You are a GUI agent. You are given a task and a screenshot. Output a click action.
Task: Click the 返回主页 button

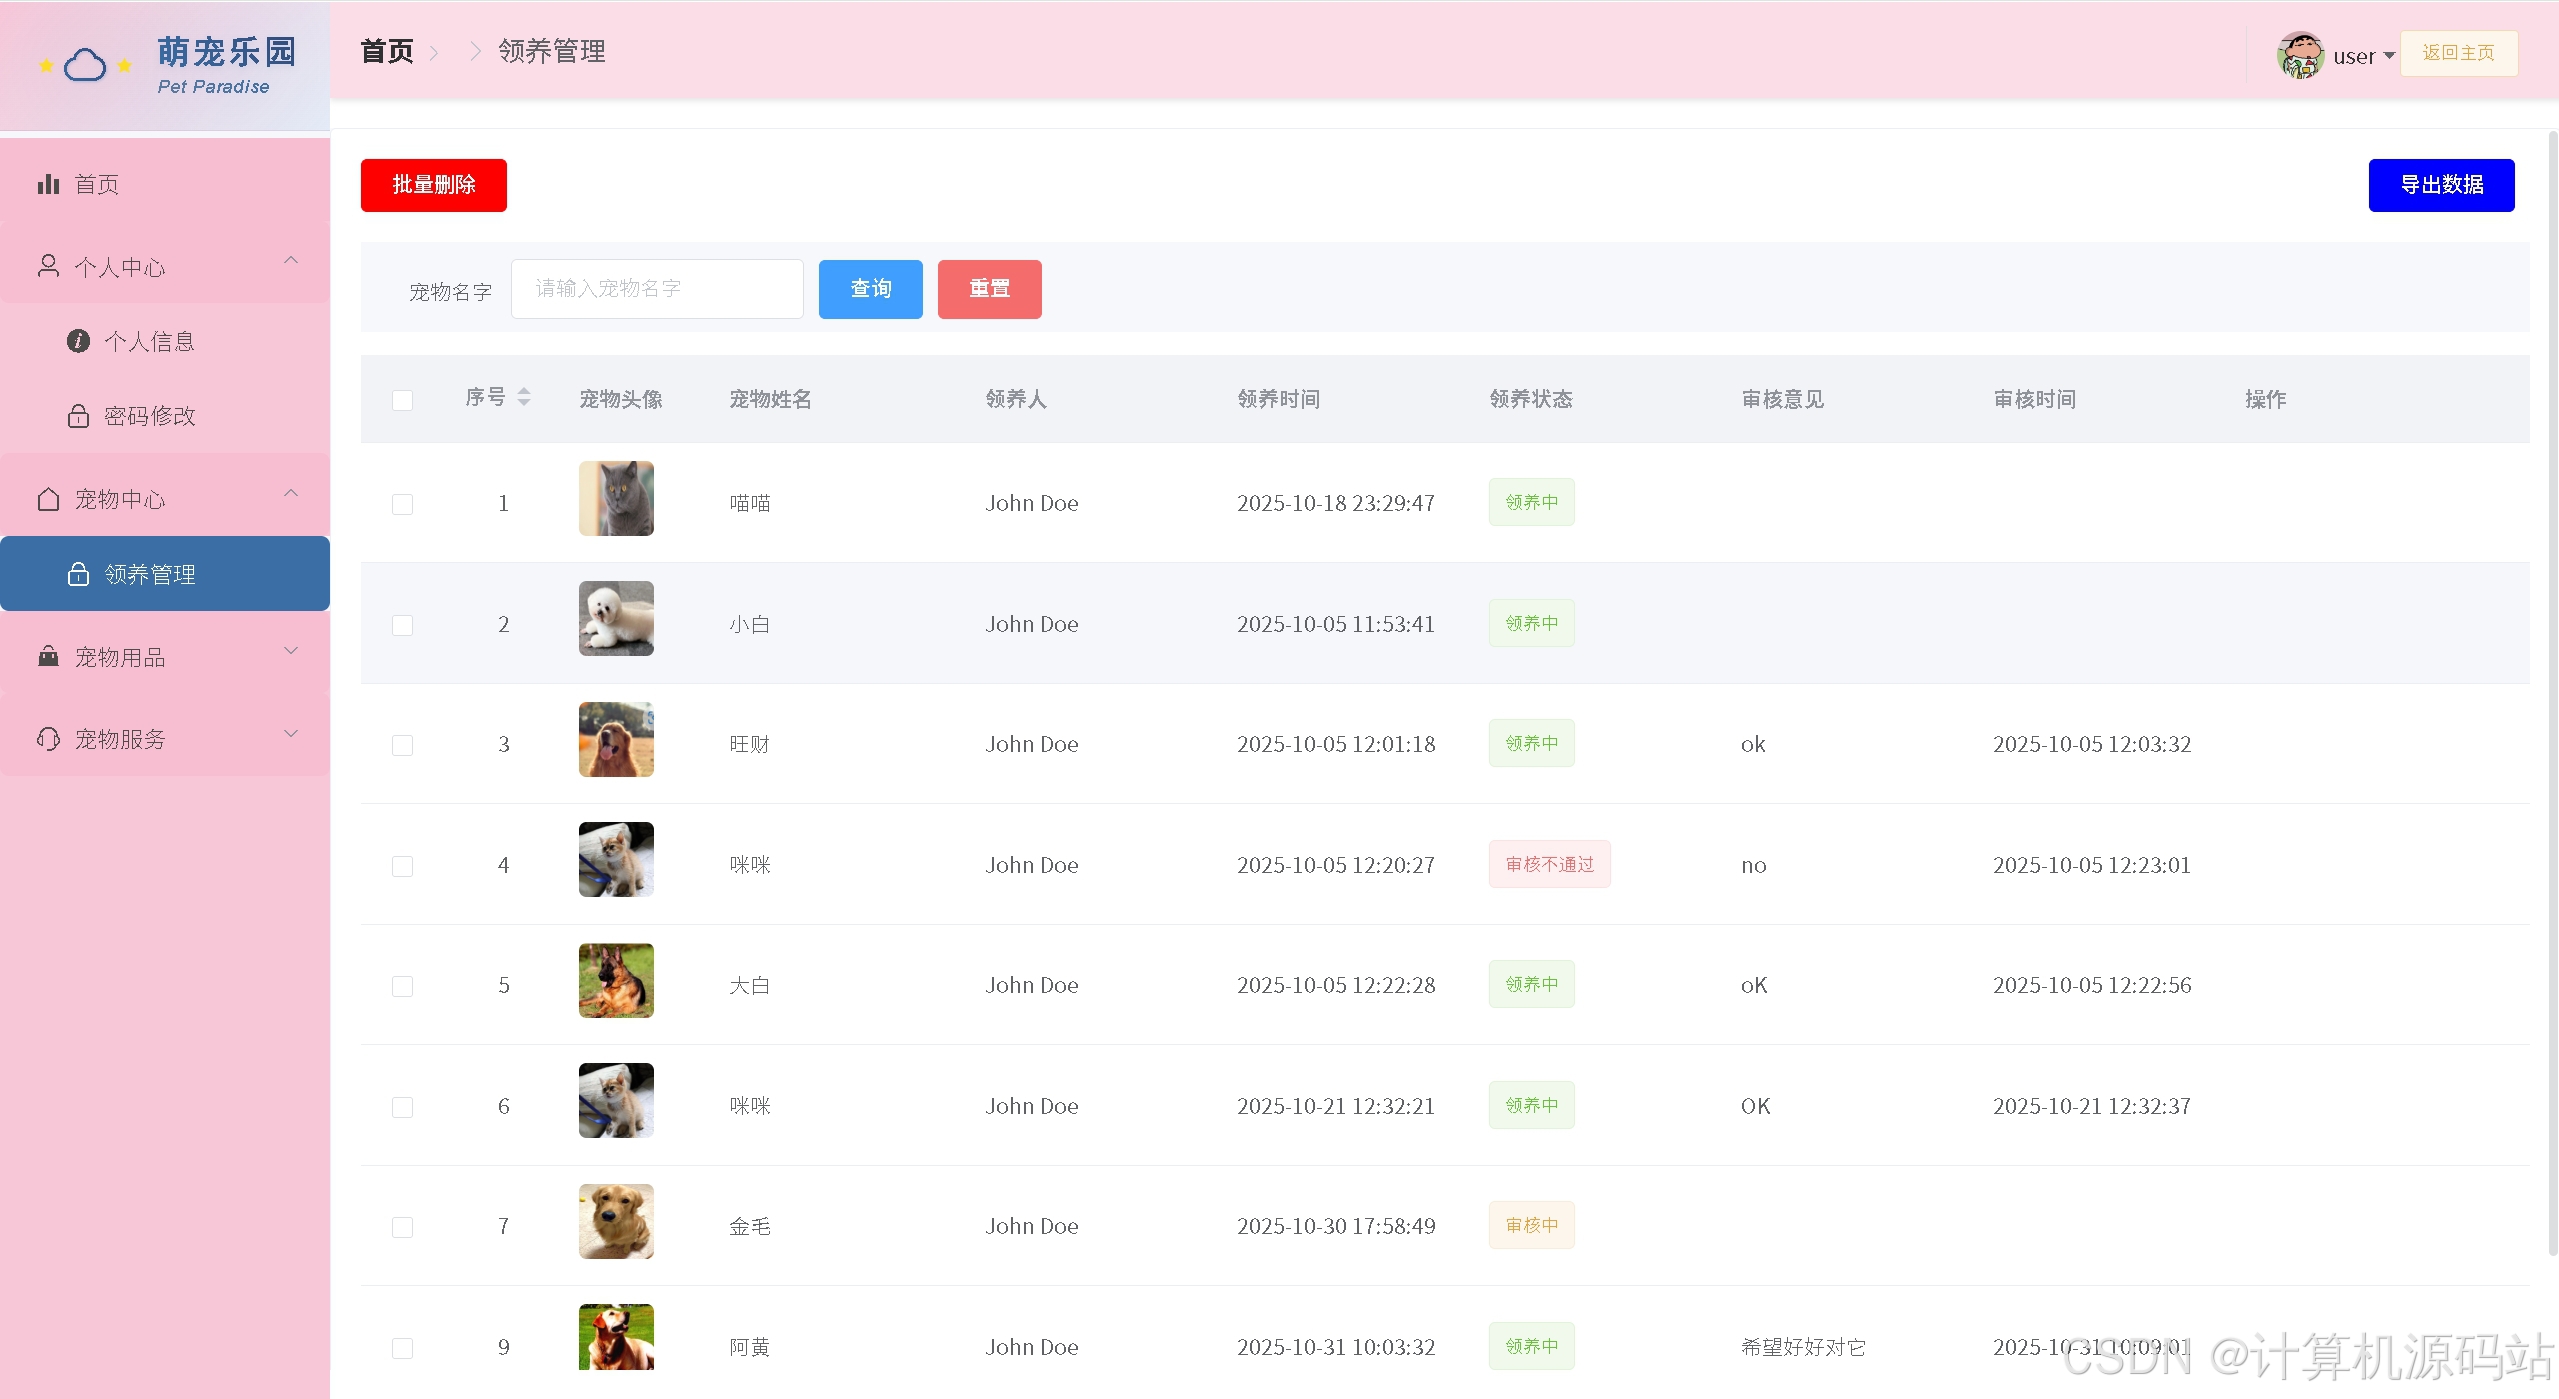coord(2459,53)
